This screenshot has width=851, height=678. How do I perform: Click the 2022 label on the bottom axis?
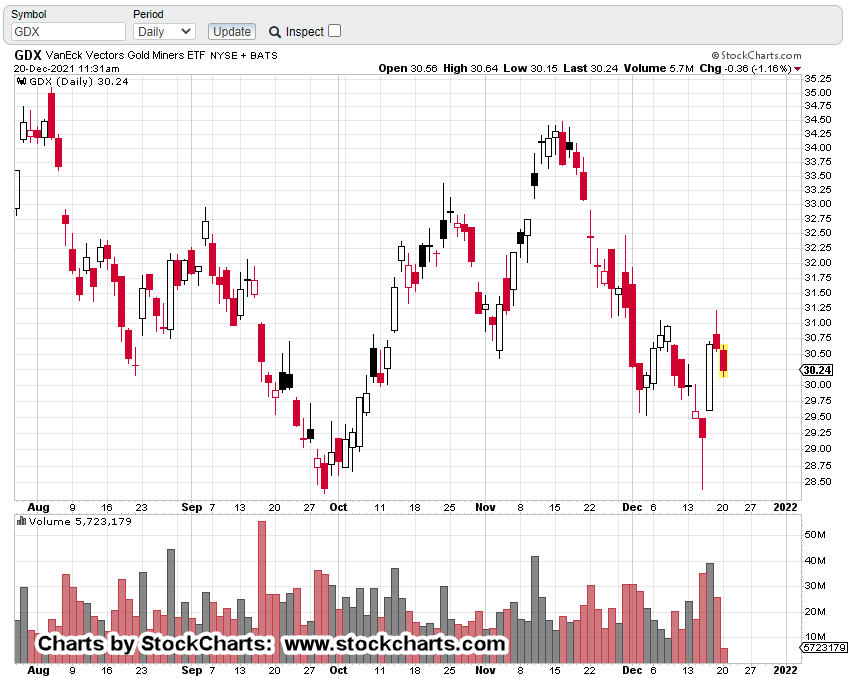786,670
